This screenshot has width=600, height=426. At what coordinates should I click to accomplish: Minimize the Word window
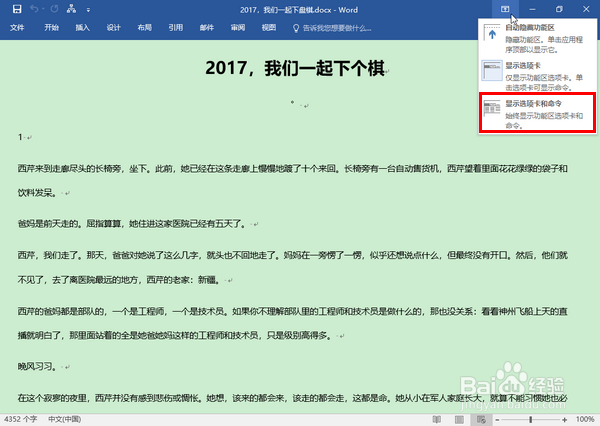pos(532,9)
